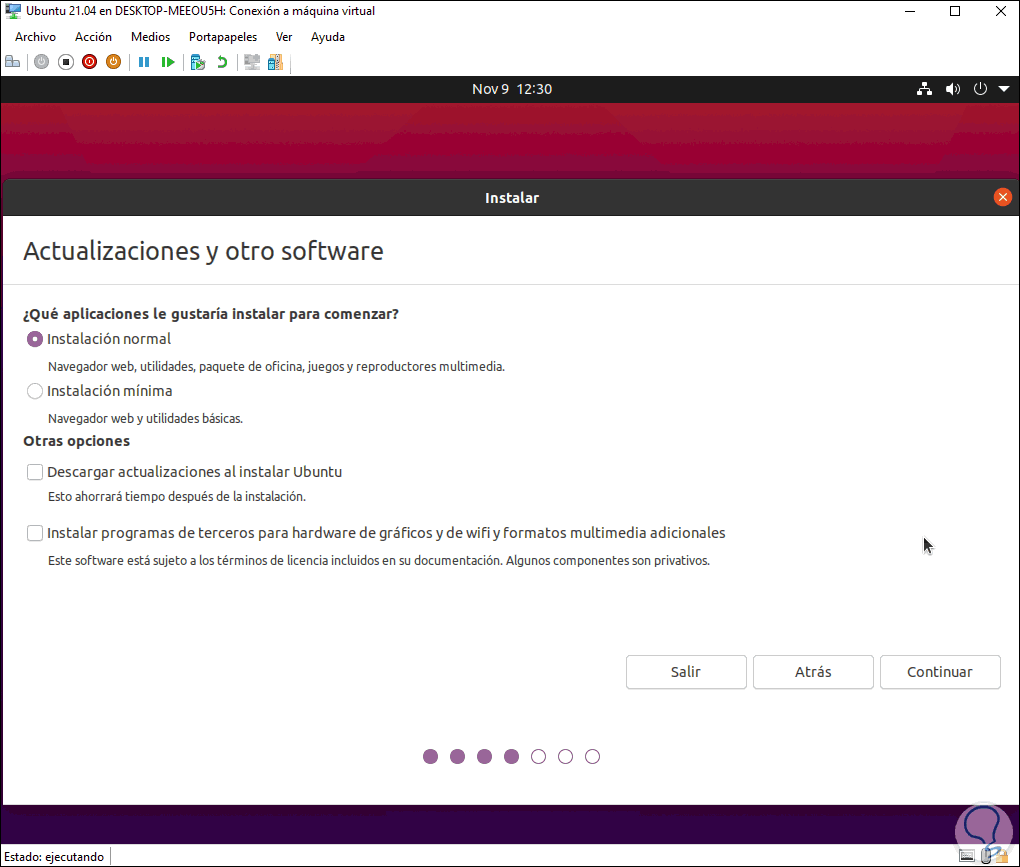Open the Ubuntu network status icon
This screenshot has width=1020, height=867.
tap(924, 89)
